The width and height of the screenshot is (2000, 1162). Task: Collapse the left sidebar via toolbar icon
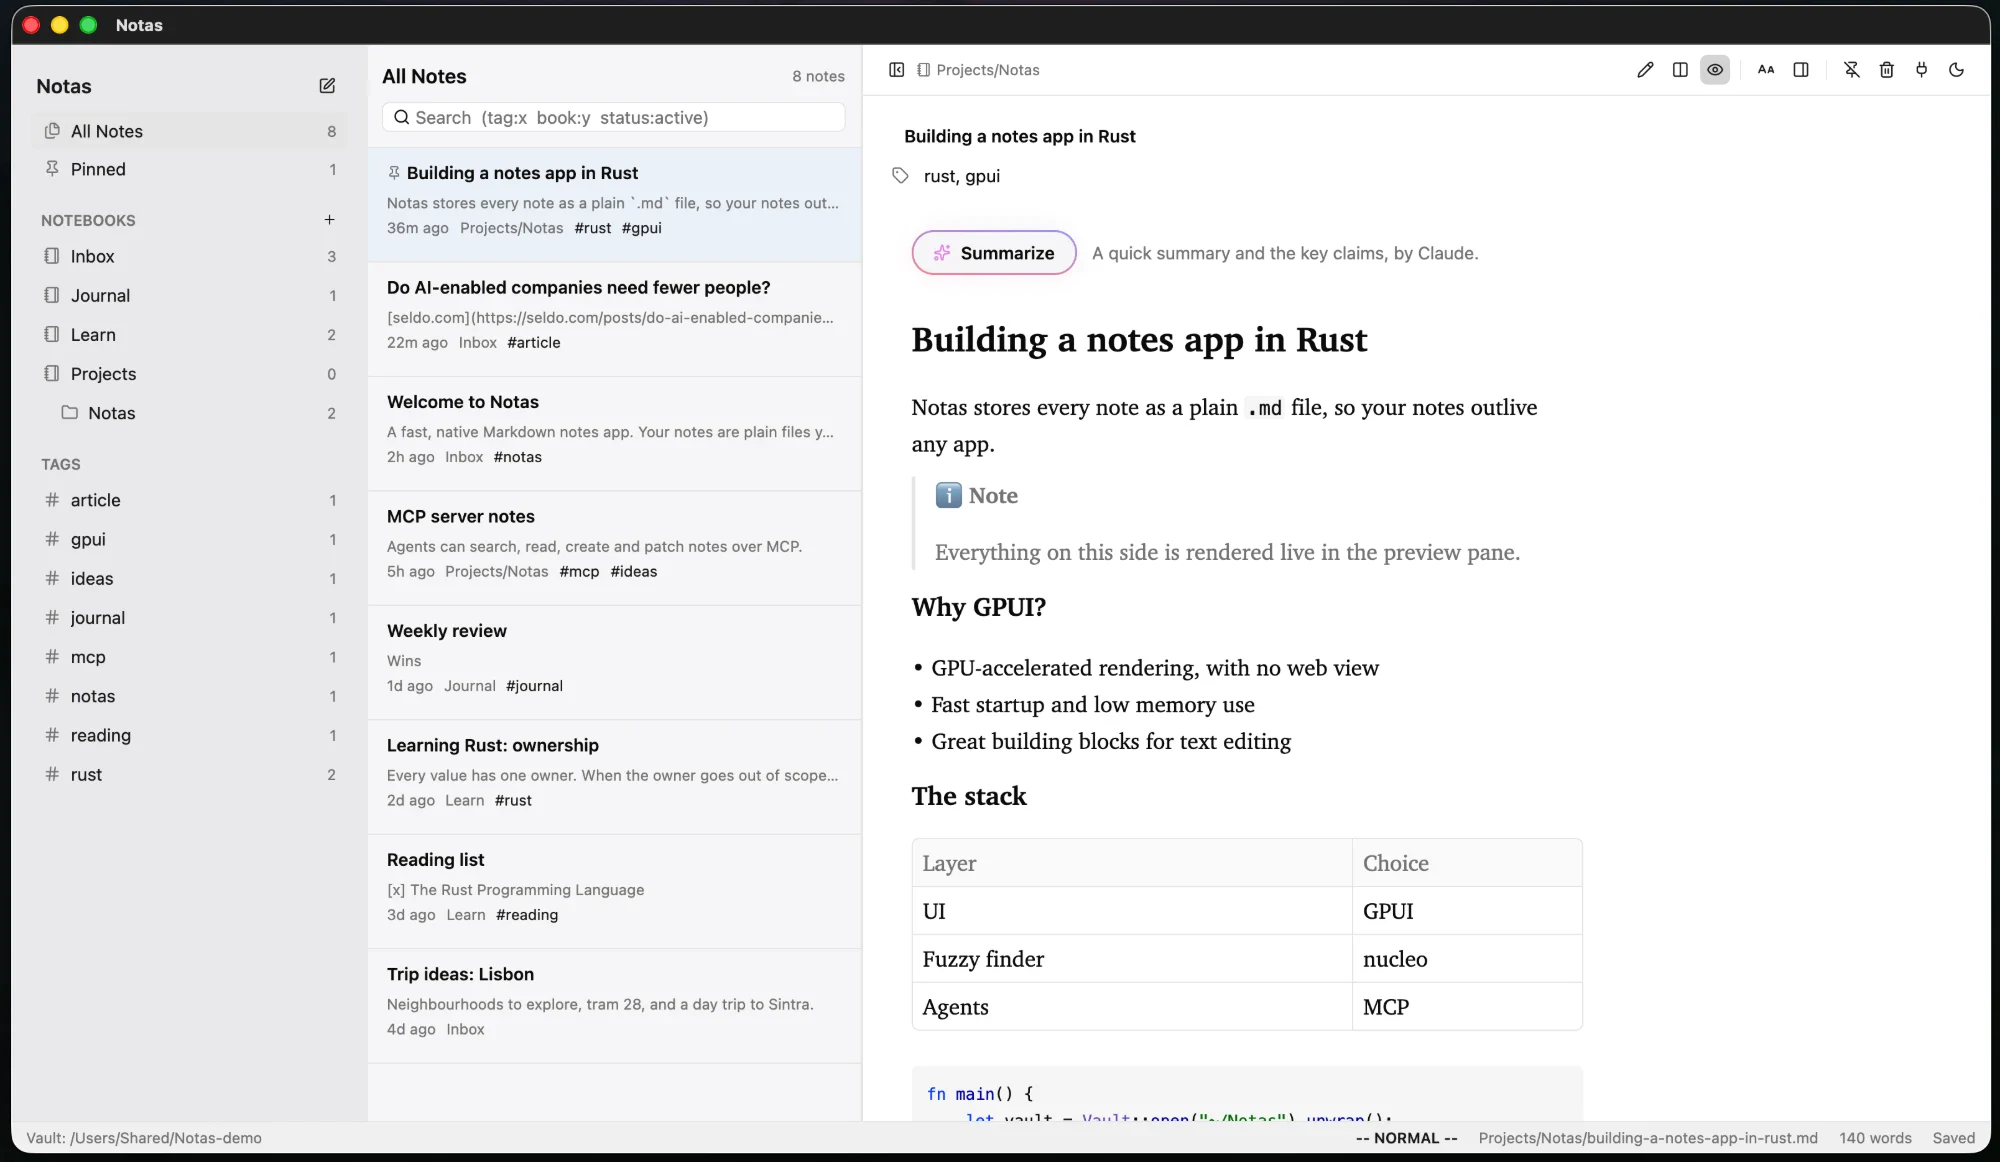(897, 70)
